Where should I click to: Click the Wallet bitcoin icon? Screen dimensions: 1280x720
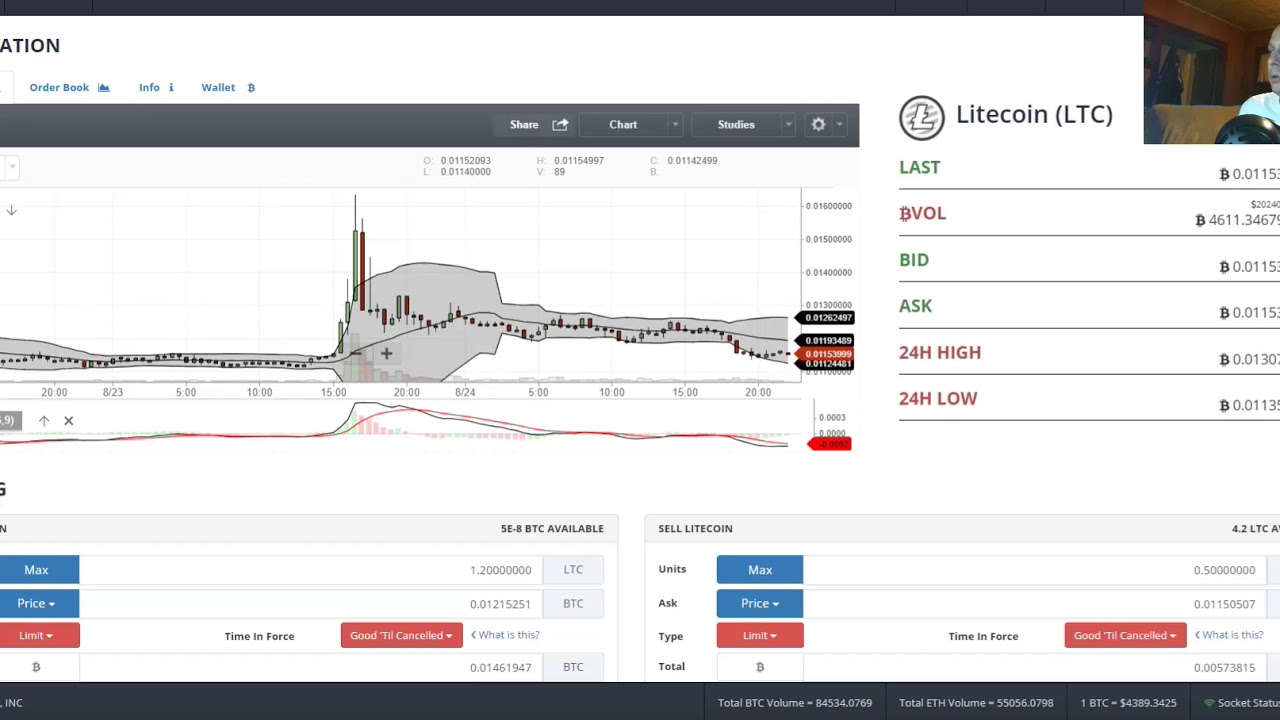point(251,87)
